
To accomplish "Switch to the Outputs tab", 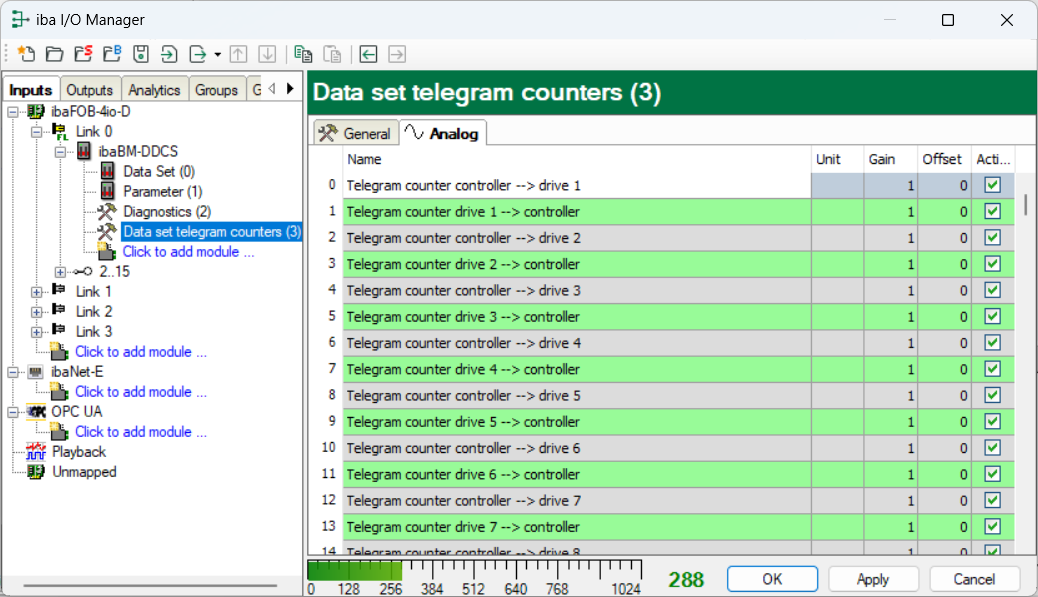I will [90, 90].
